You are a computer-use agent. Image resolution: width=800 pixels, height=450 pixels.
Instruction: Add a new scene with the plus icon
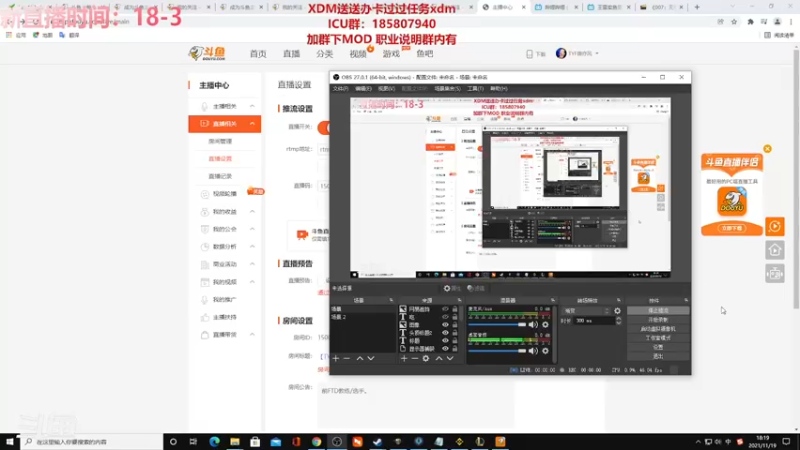pyautogui.click(x=336, y=359)
